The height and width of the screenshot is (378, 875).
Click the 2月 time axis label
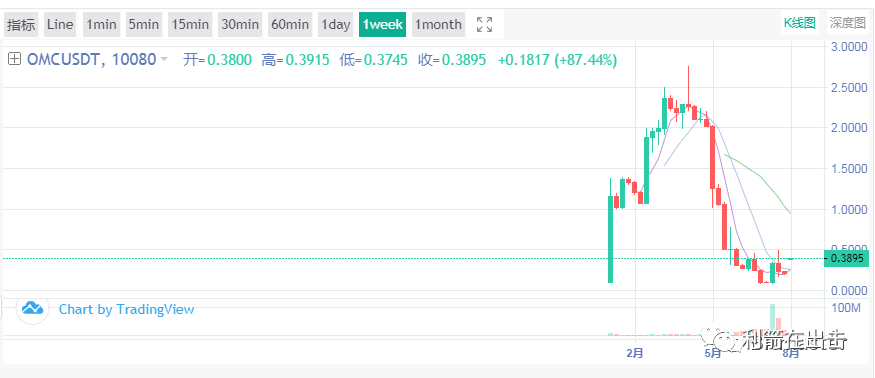635,353
